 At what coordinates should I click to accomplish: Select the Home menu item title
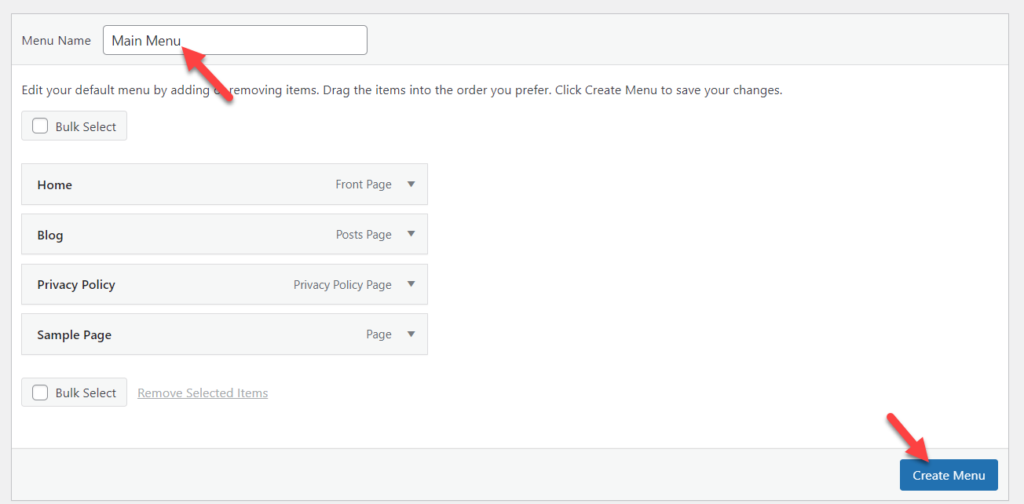(55, 185)
